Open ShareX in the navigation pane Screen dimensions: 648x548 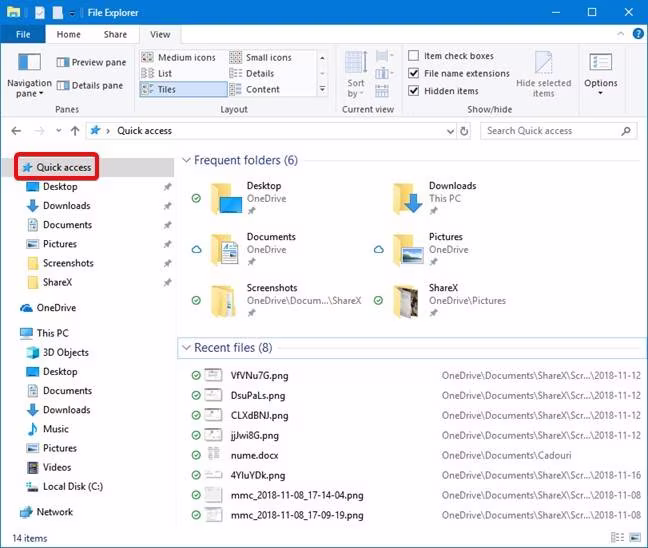pyautogui.click(x=57, y=282)
